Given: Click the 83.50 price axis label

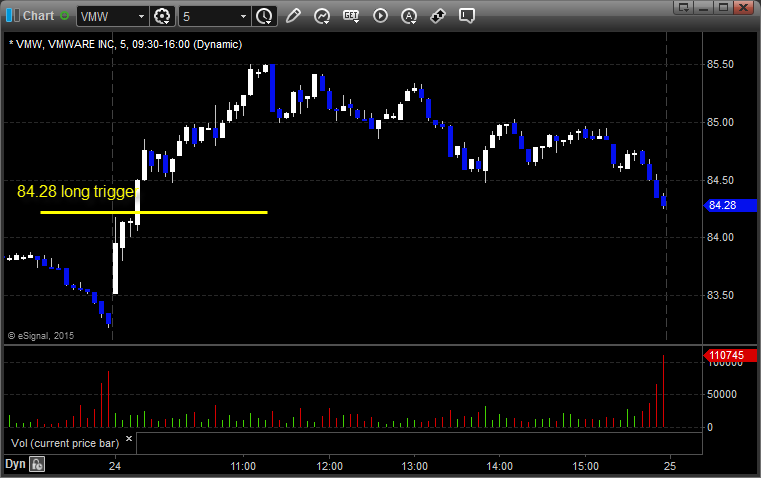Looking at the screenshot, I should point(720,296).
